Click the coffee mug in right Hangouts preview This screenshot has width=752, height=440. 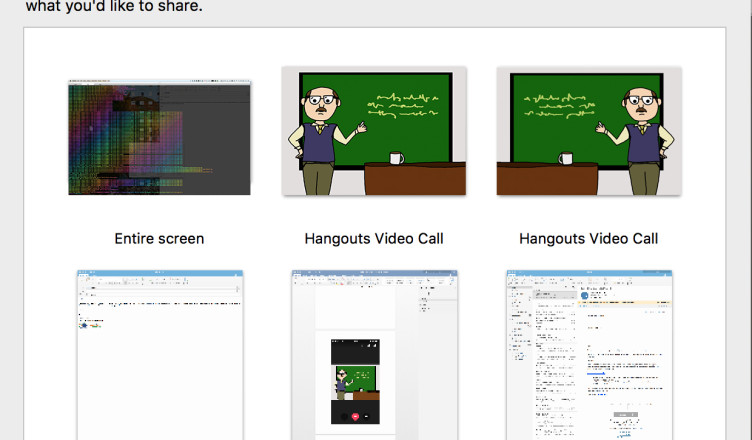click(566, 158)
